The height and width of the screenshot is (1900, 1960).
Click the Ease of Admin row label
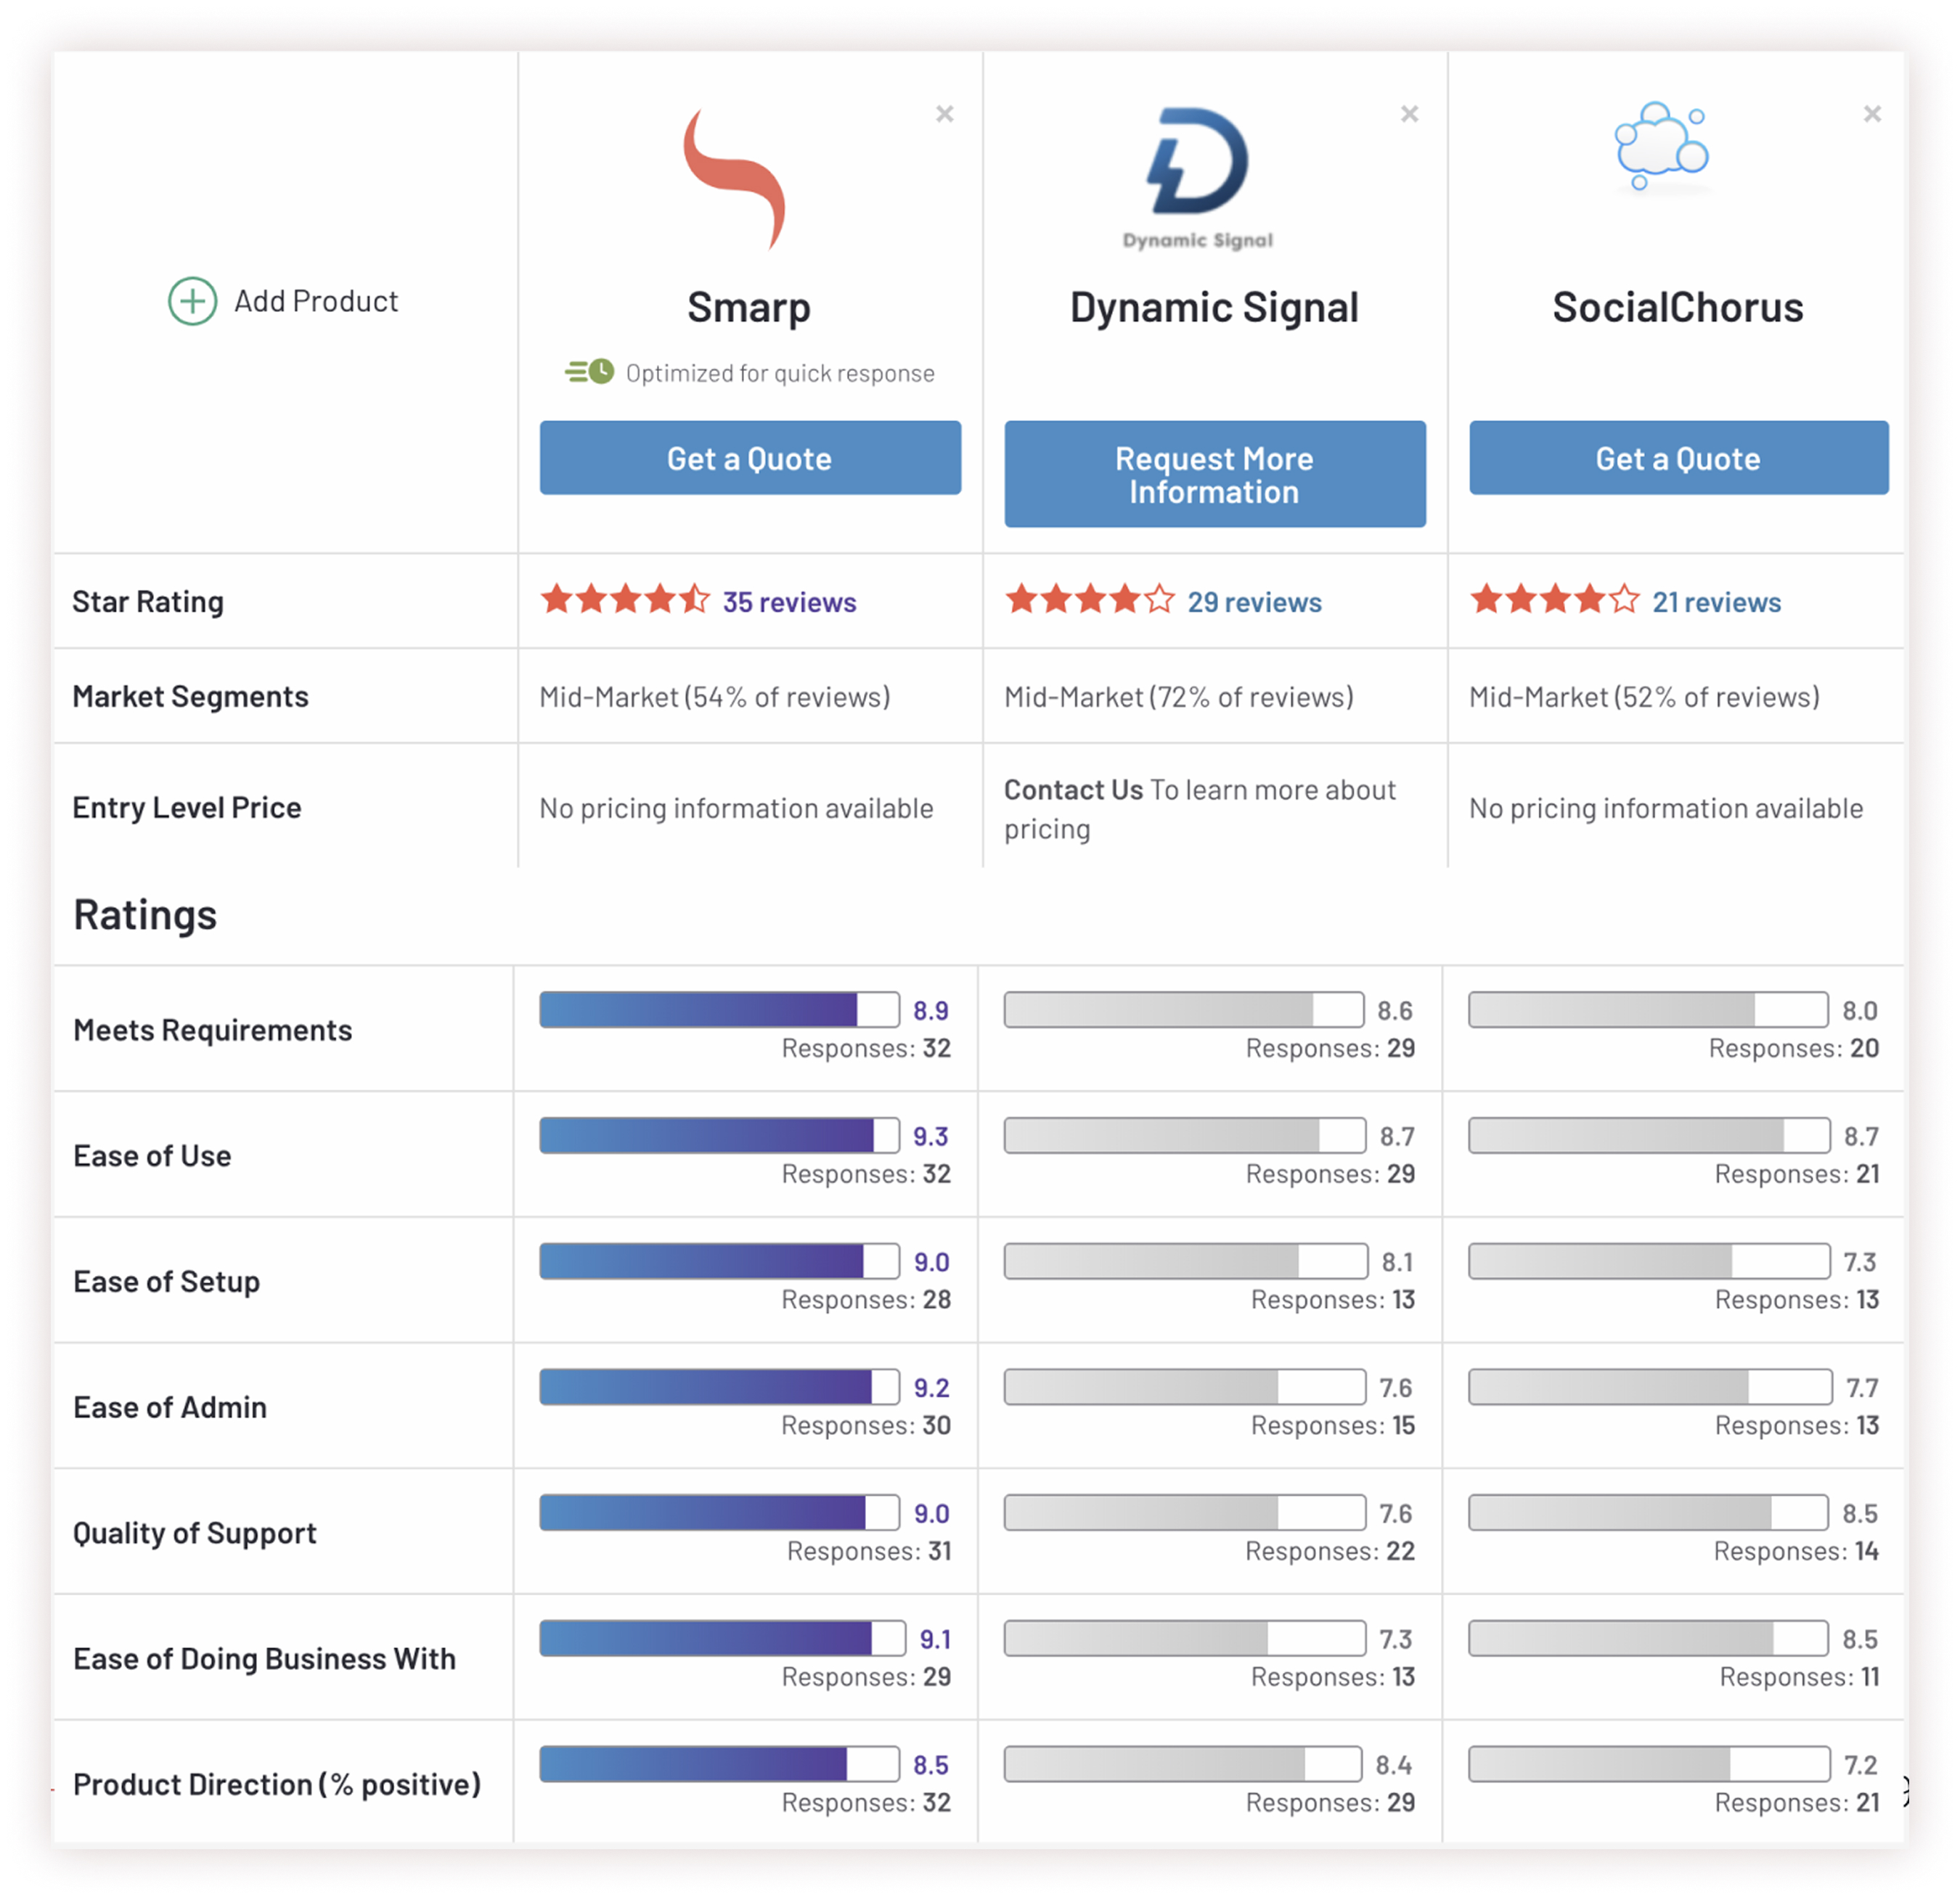pyautogui.click(x=170, y=1408)
